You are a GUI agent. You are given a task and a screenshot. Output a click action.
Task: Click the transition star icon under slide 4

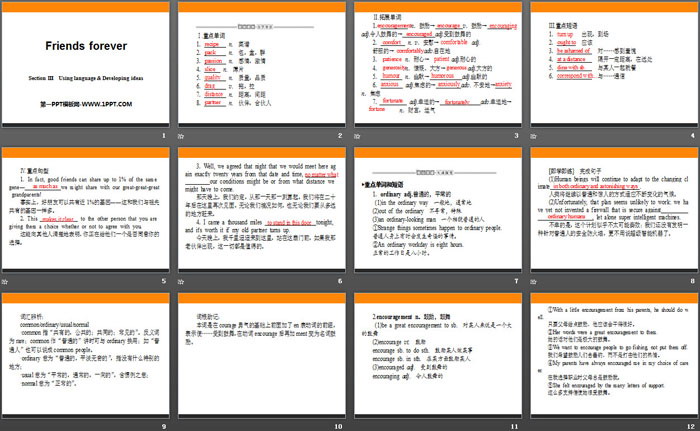click(531, 134)
